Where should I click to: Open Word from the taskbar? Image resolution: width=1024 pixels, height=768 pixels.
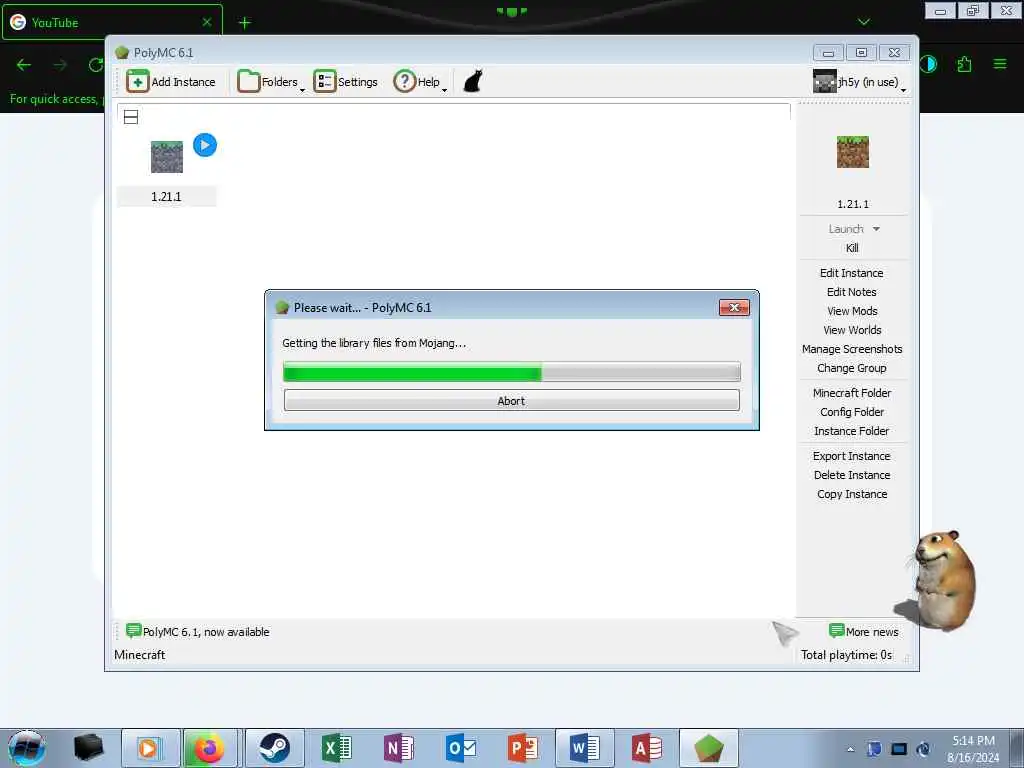coord(584,748)
